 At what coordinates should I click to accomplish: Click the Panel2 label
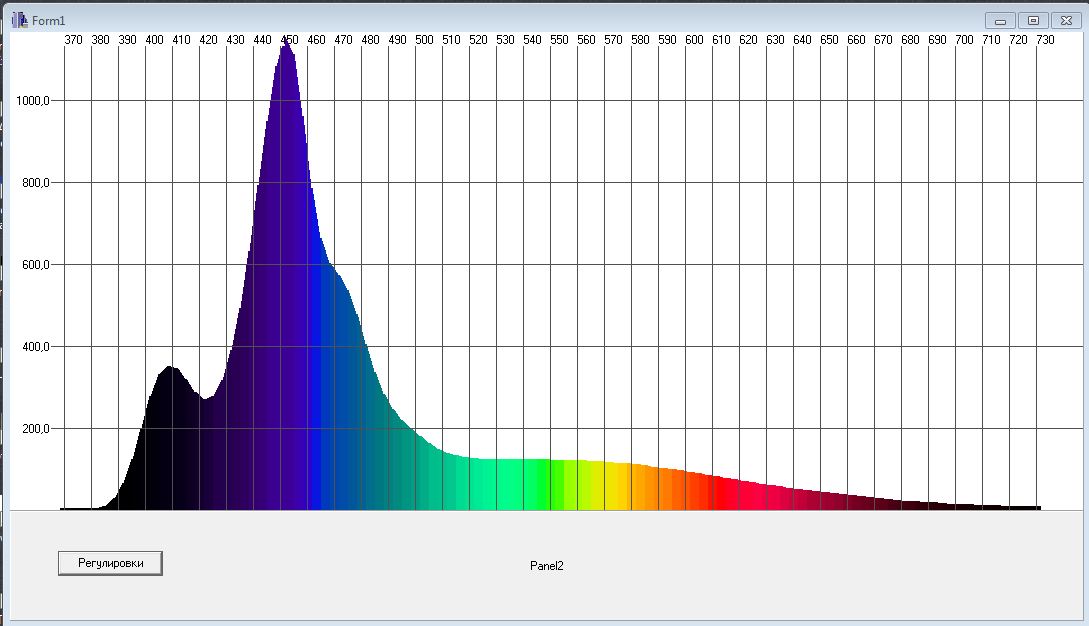coord(547,566)
